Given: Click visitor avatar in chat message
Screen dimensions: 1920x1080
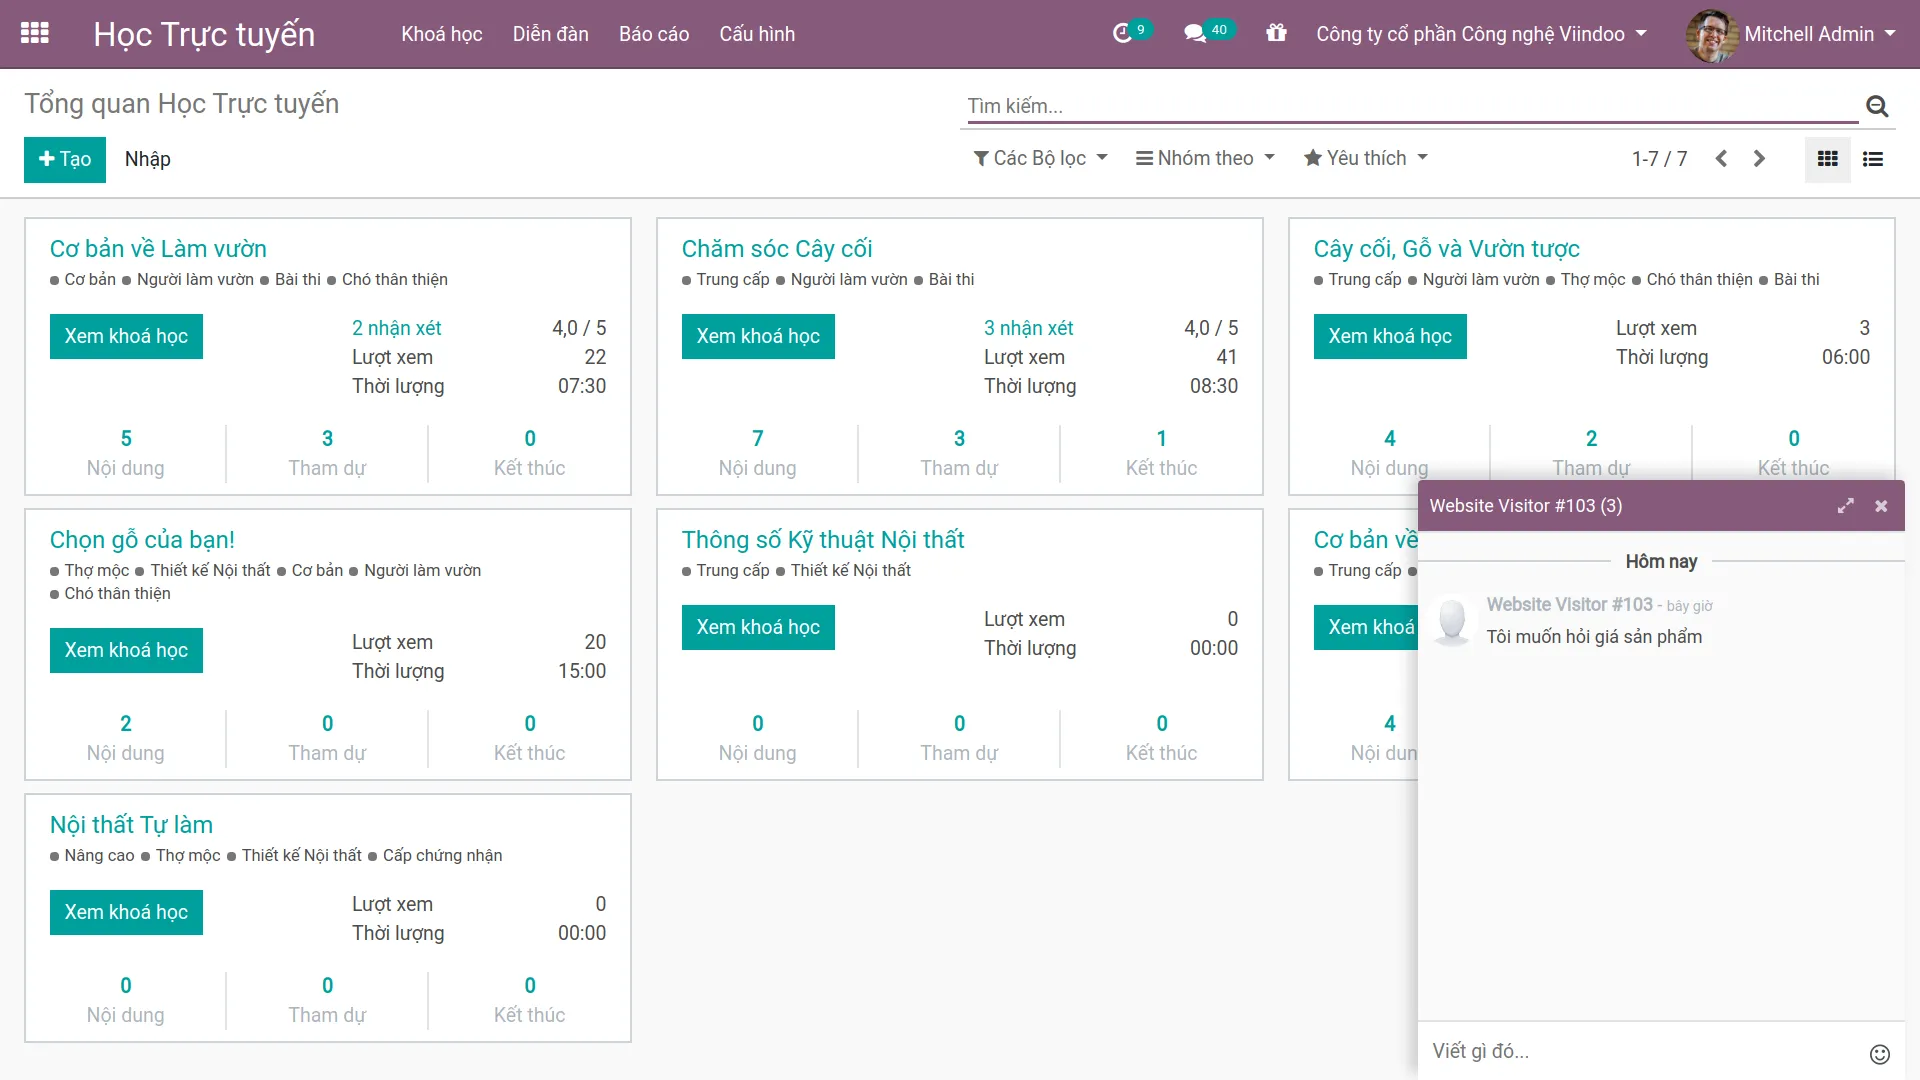Looking at the screenshot, I should tap(1451, 621).
